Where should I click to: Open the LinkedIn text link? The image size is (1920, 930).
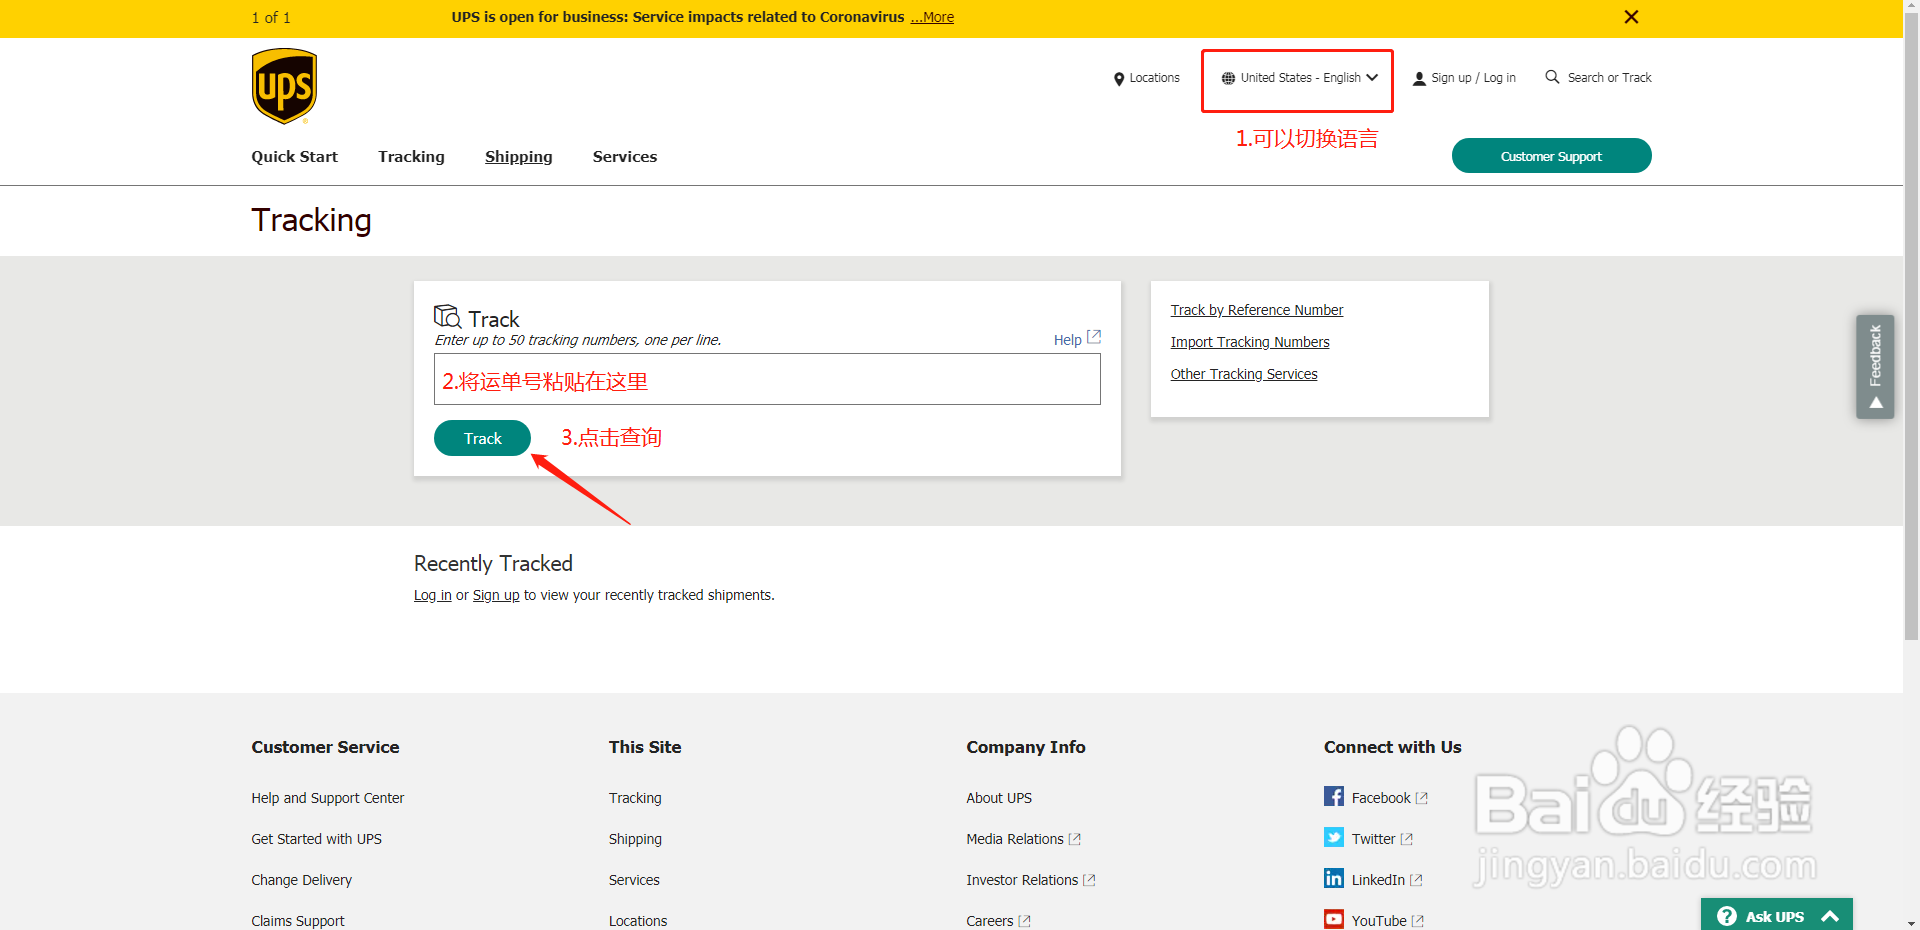pyautogui.click(x=1378, y=880)
